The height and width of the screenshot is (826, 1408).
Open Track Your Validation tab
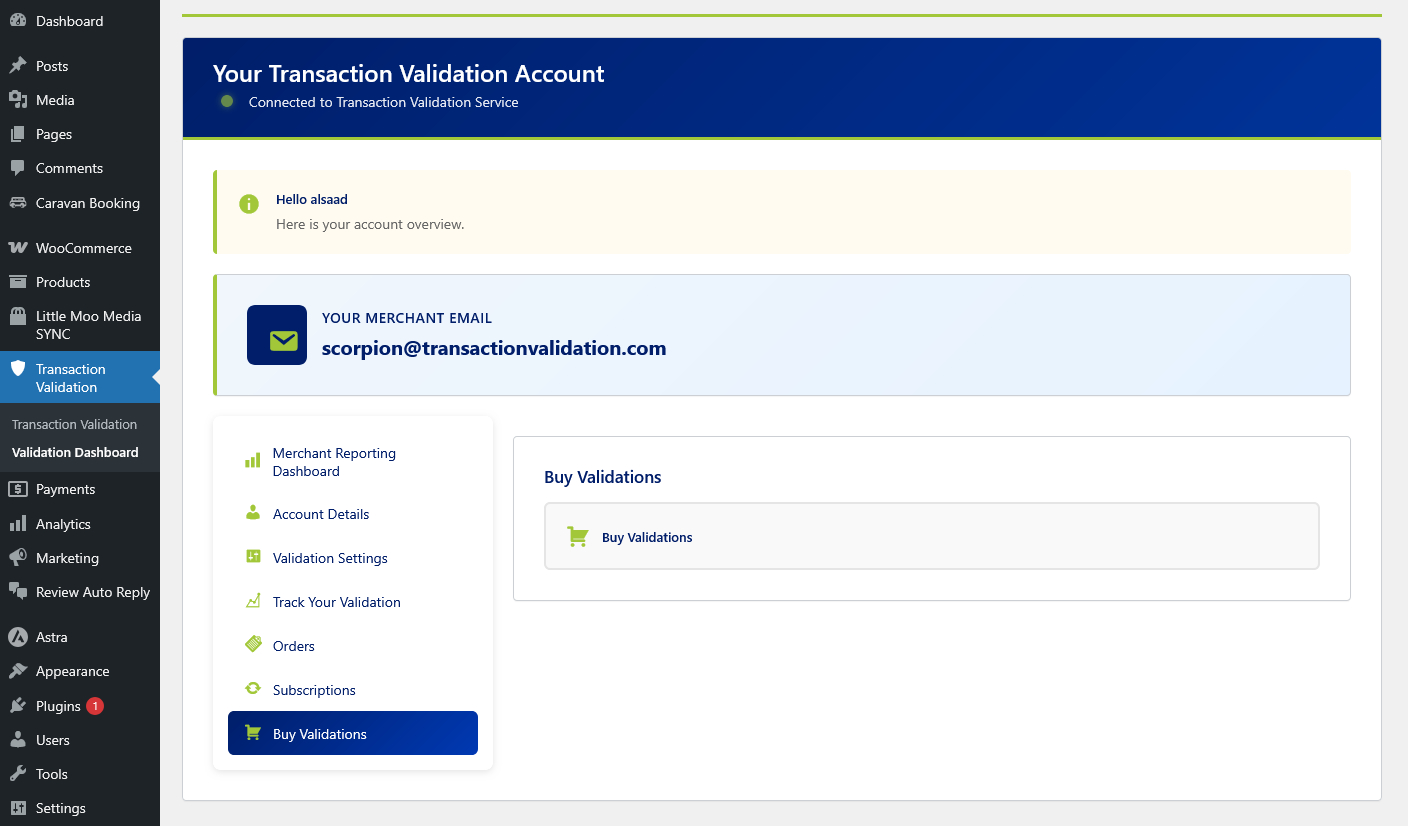pyautogui.click(x=353, y=602)
